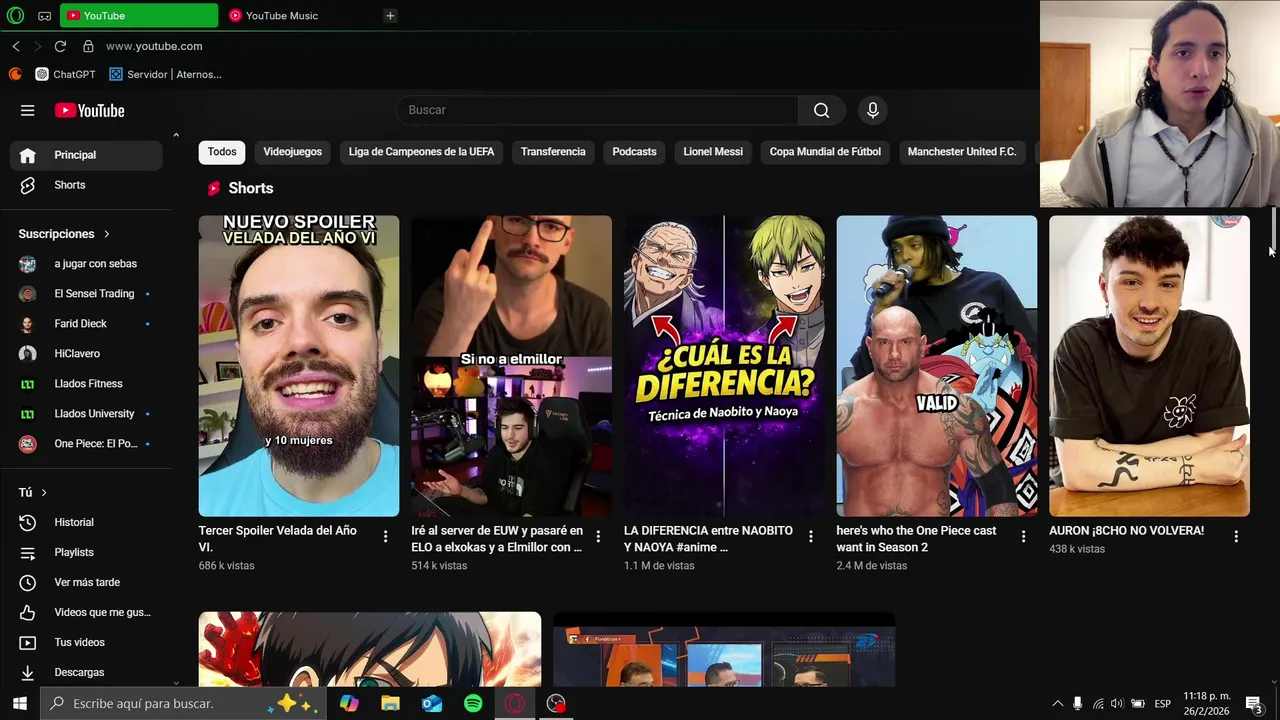Image resolution: width=1280 pixels, height=720 pixels.
Task: Click the address bar www.youtube.com
Action: pos(154,46)
